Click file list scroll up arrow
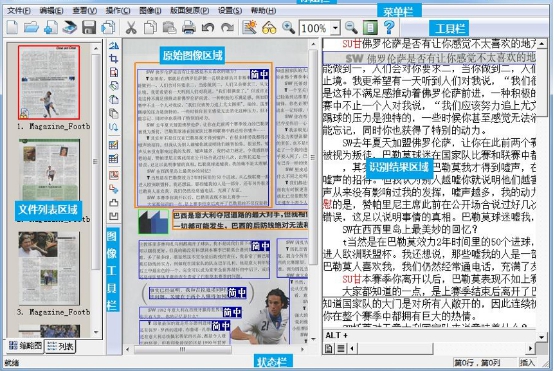Screen dimensions: 554x371 (x=96, y=48)
